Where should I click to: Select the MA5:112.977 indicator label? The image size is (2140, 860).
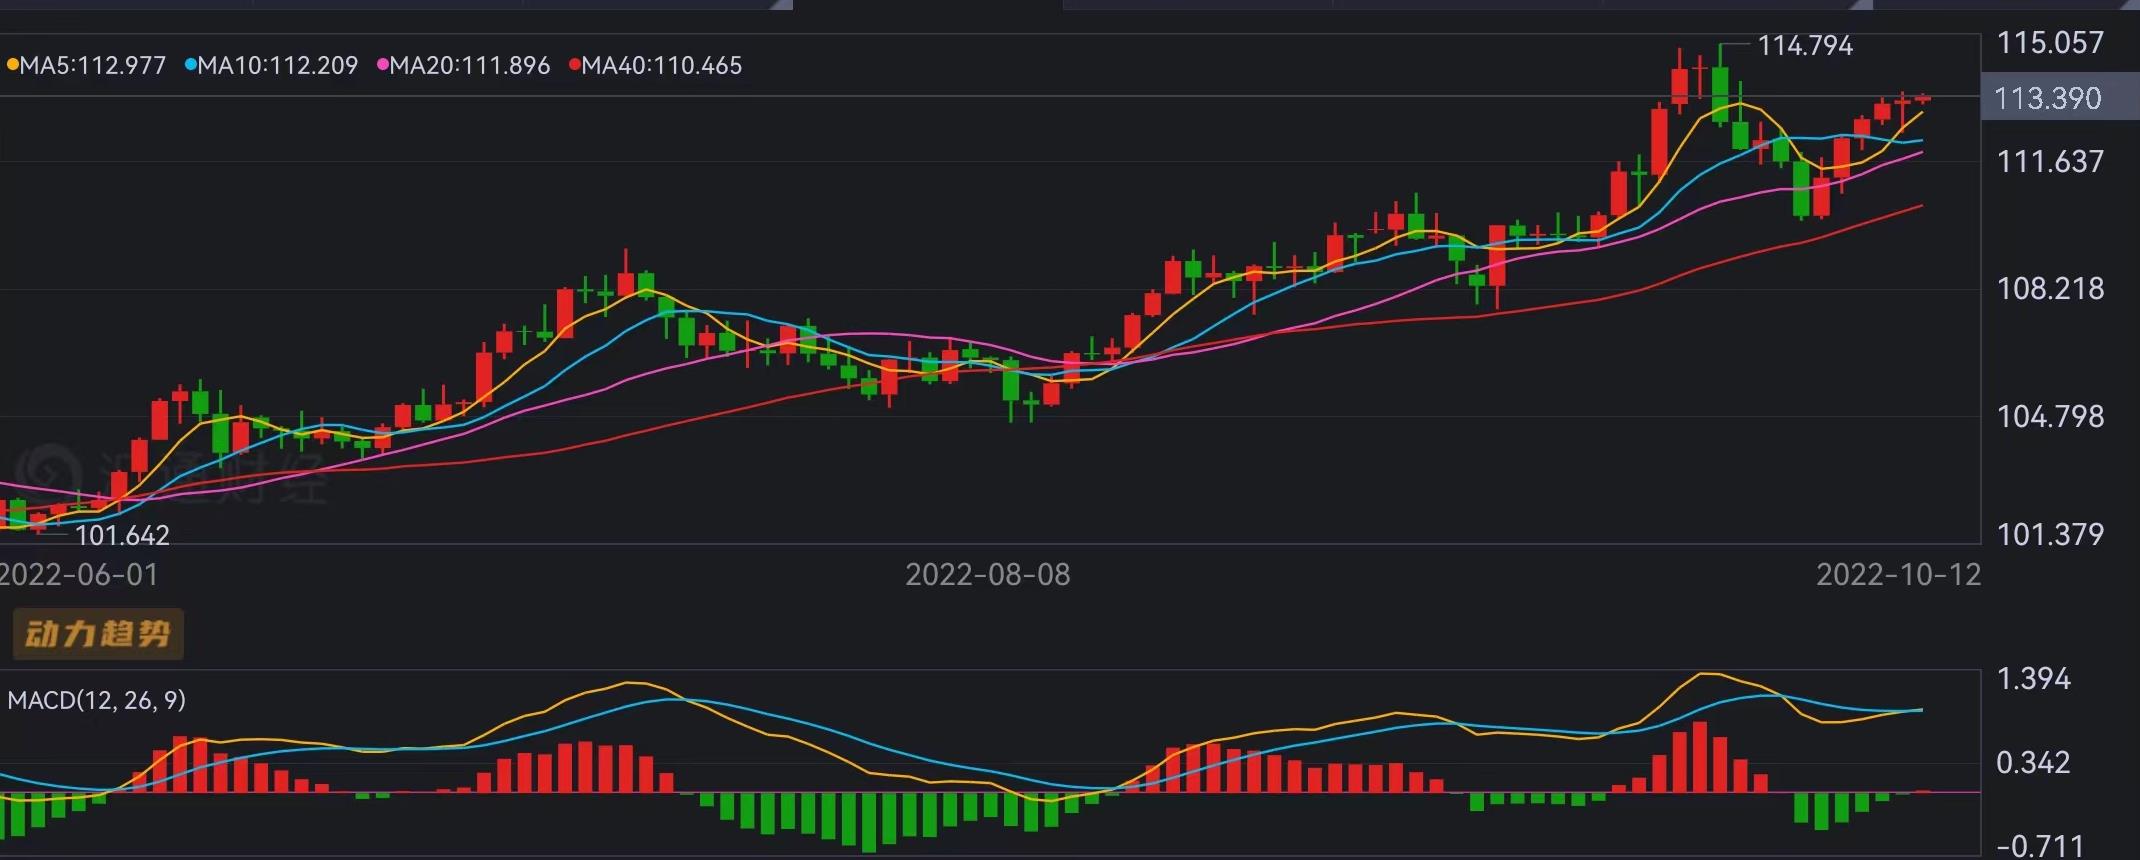pyautogui.click(x=93, y=66)
